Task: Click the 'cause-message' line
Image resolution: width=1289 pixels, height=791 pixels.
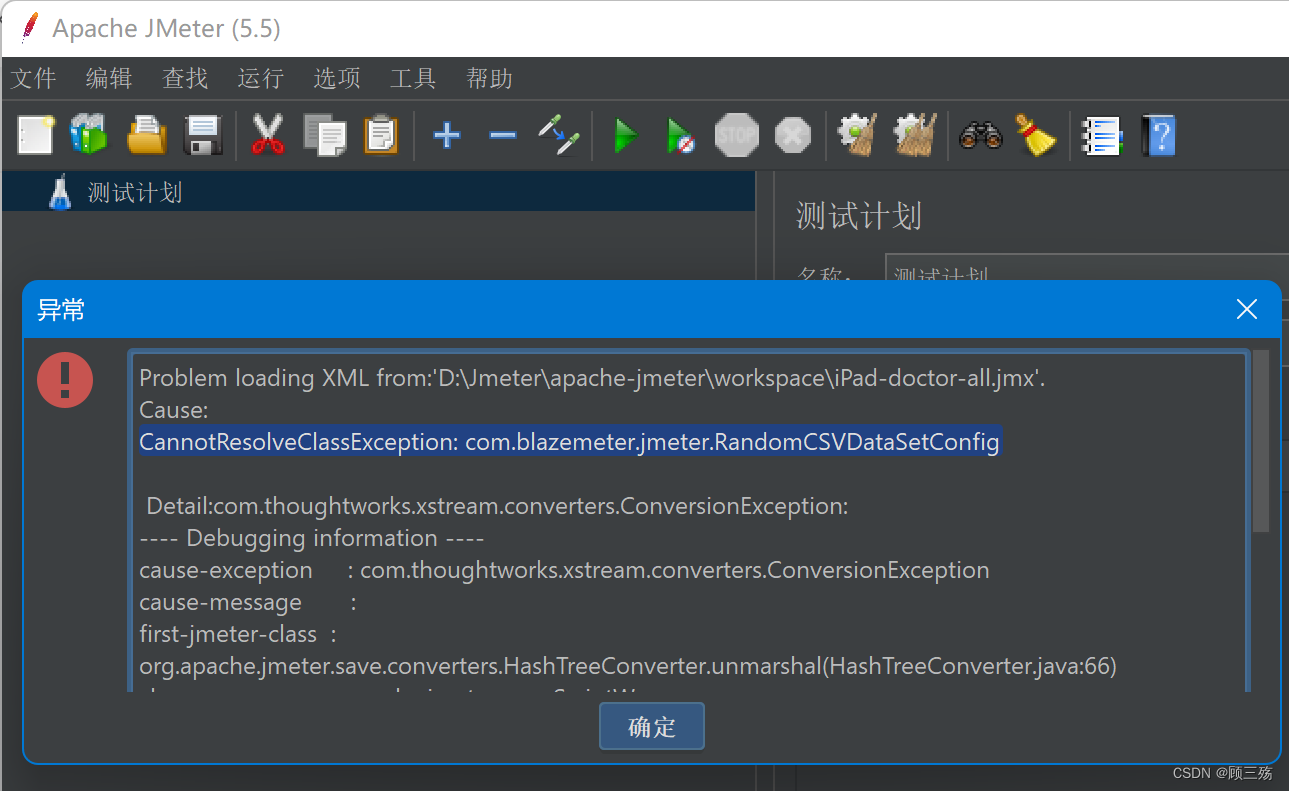Action: tap(247, 602)
